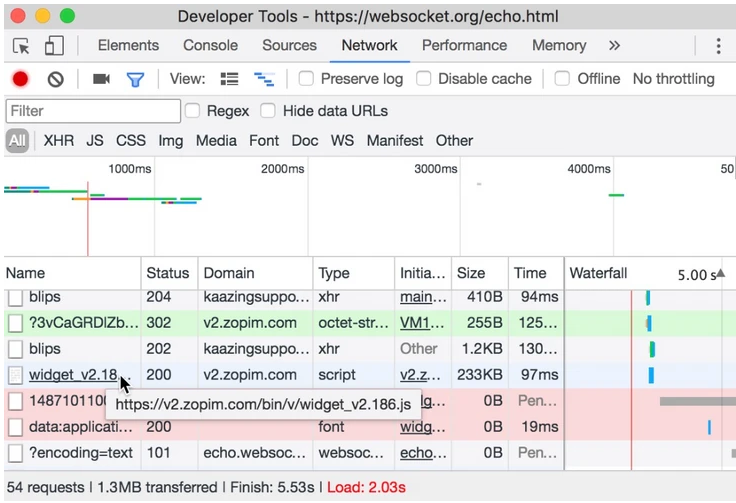Open the No throttling dropdown
Screen dimensions: 736x503
[674, 79]
